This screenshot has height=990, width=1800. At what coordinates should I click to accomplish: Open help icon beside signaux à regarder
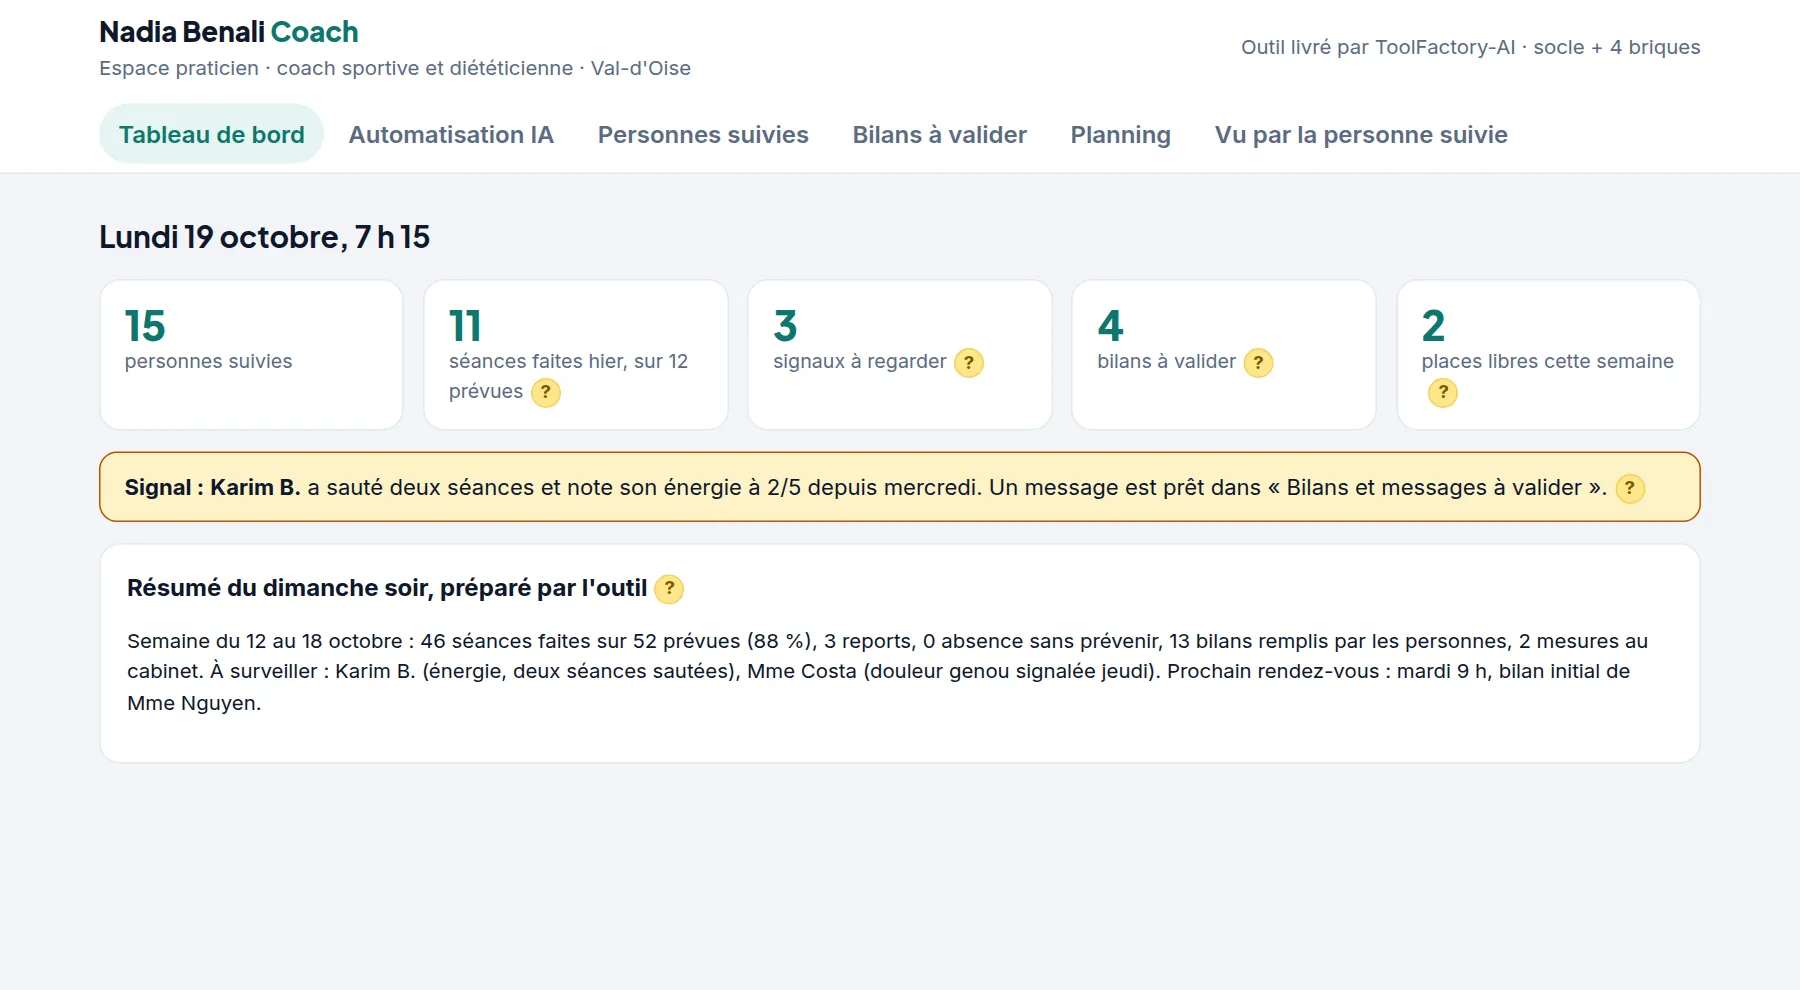(x=968, y=362)
